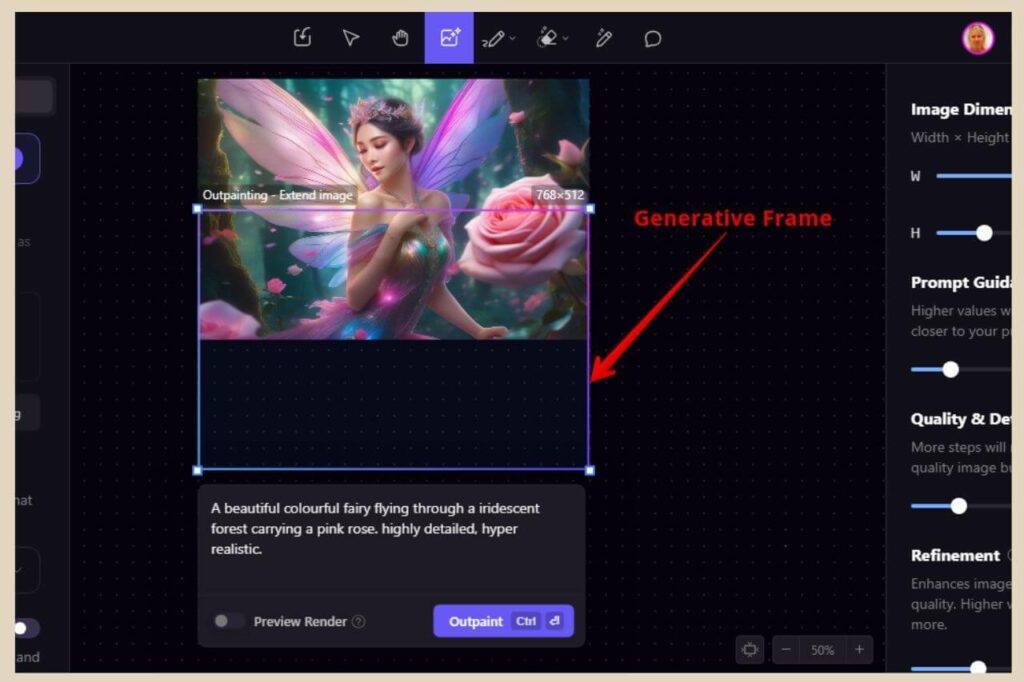Click the help icon beside Preview Render
The height and width of the screenshot is (682, 1024).
click(359, 621)
